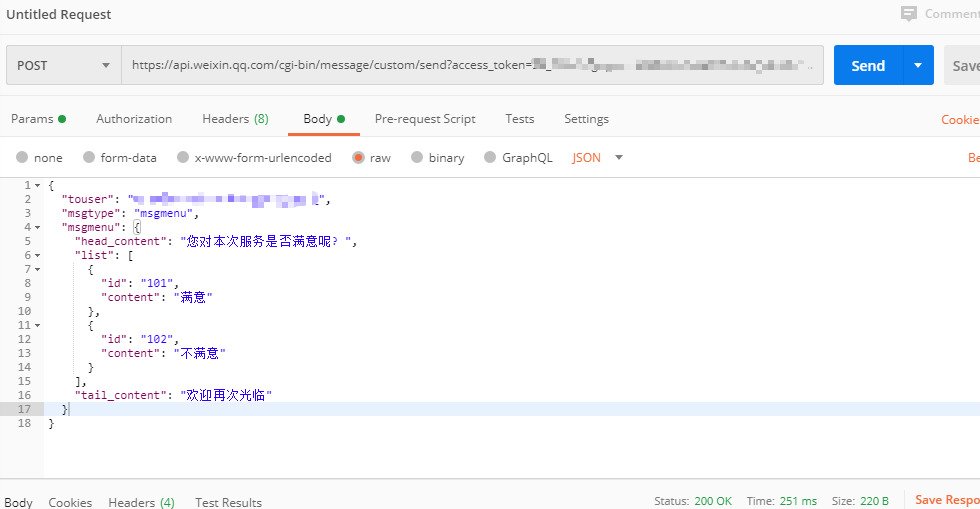Select the form-data radio button
Image resolution: width=980 pixels, height=509 pixels.
point(89,157)
